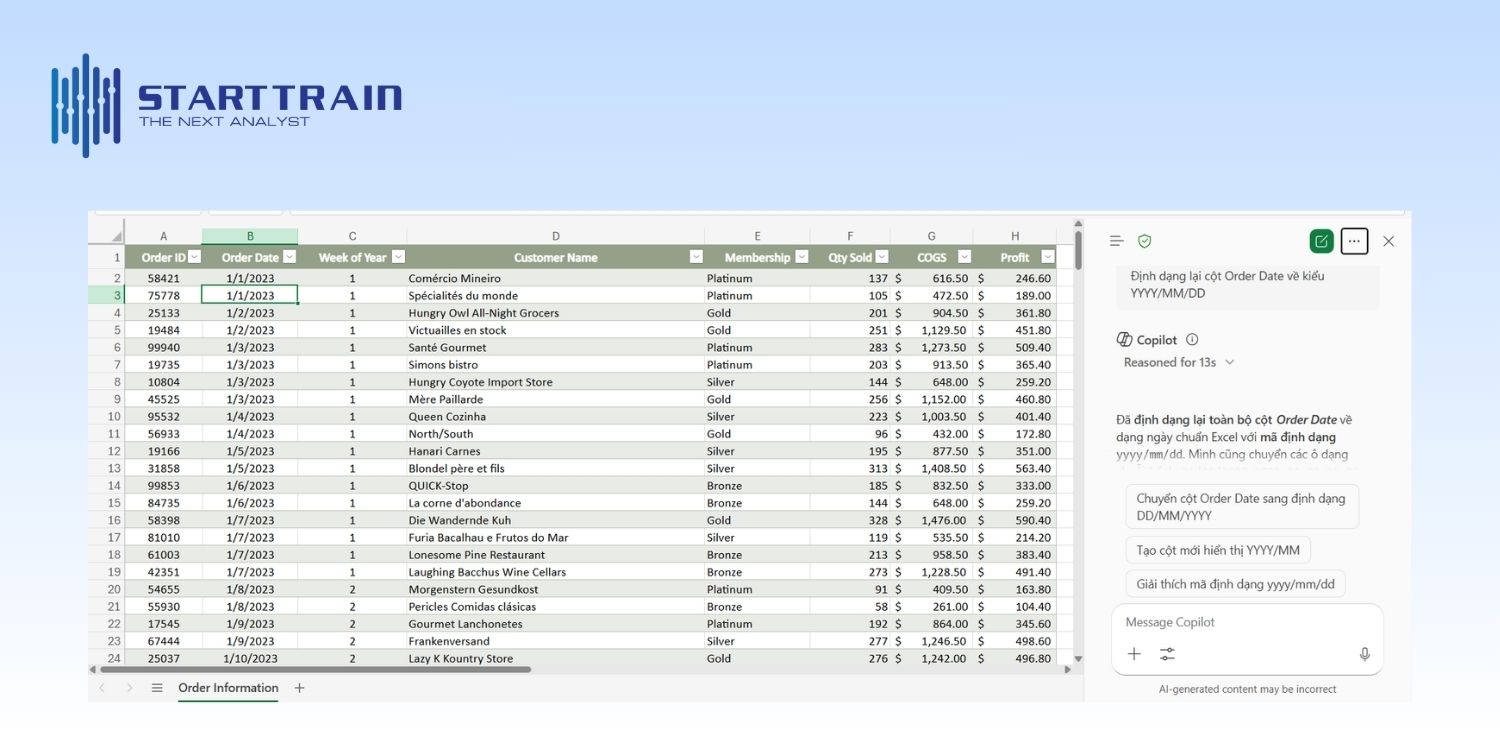Image resolution: width=1500 pixels, height=741 pixels.
Task: Open Copilot more options menu
Action: tap(1354, 240)
